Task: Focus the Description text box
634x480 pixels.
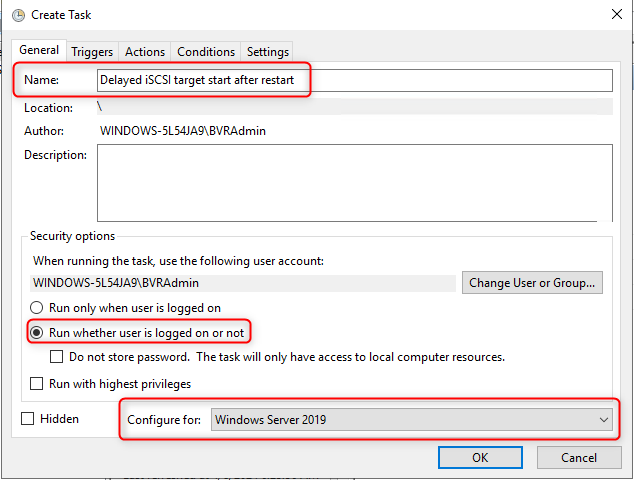Action: pyautogui.click(x=354, y=182)
